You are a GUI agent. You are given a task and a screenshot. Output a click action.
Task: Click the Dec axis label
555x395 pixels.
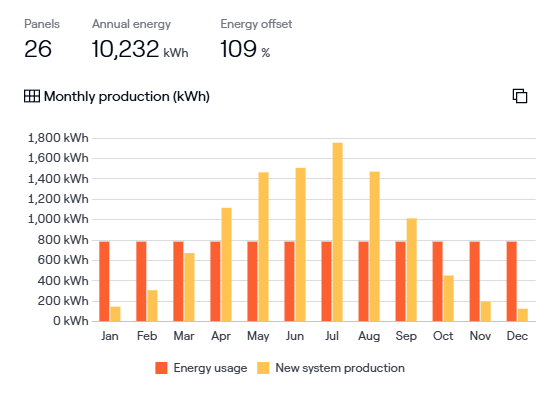[x=517, y=336]
